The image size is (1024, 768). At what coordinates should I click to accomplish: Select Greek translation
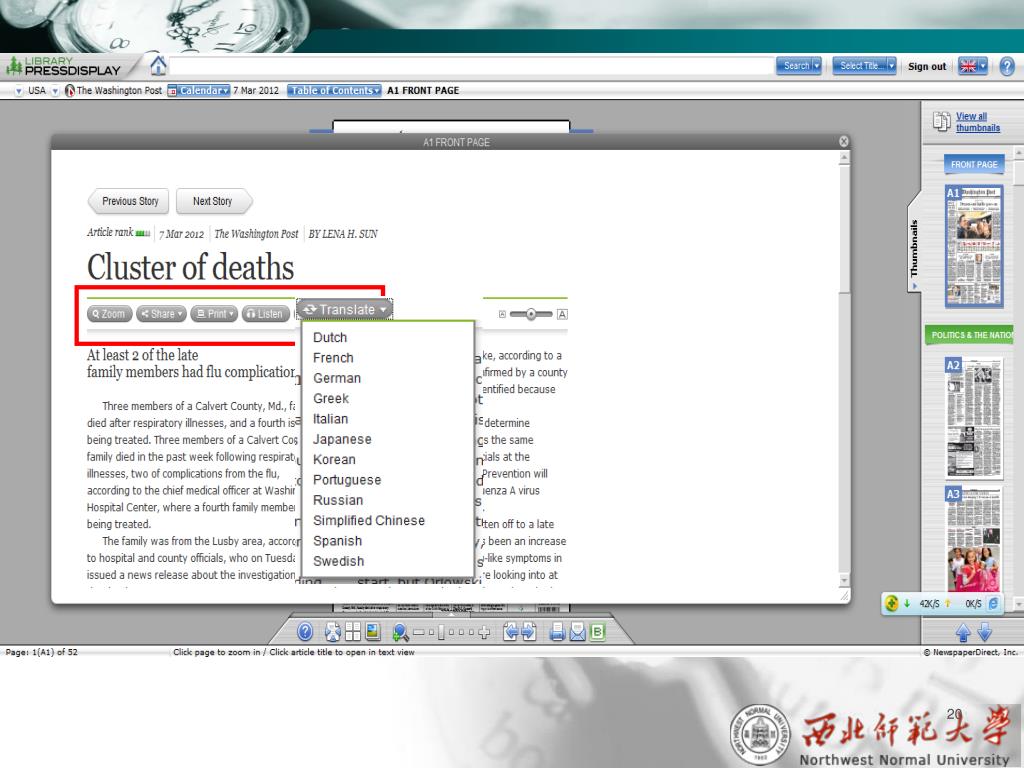pos(331,398)
